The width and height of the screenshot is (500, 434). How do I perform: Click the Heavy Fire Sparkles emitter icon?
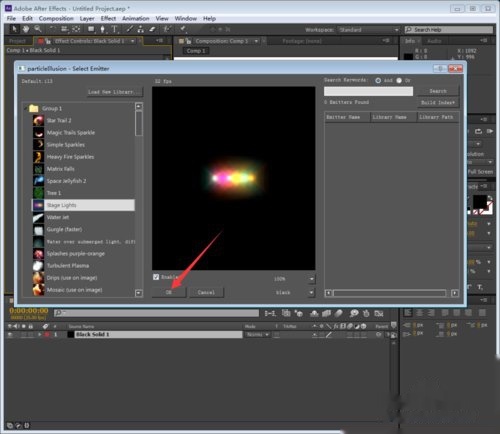tap(38, 157)
